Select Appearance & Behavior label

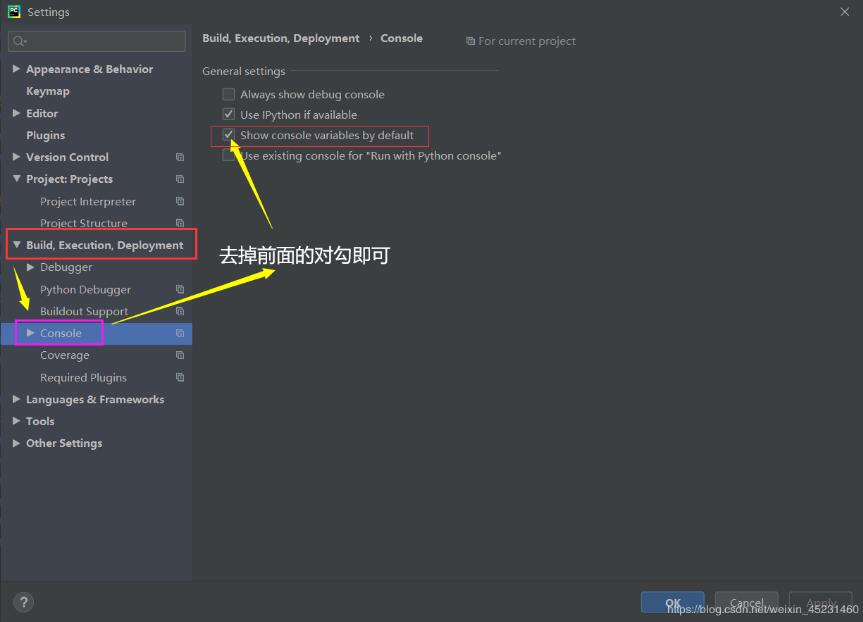pos(89,69)
